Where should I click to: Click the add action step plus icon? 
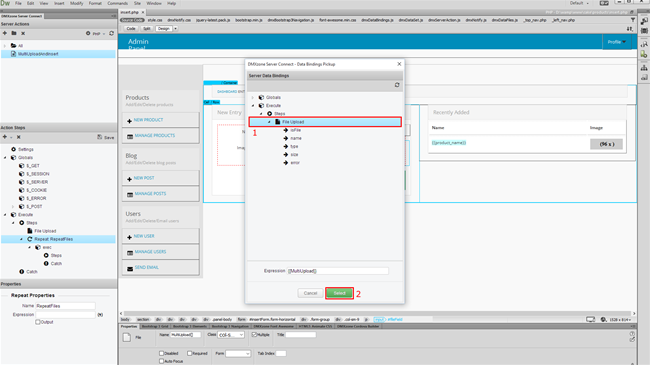(5, 137)
